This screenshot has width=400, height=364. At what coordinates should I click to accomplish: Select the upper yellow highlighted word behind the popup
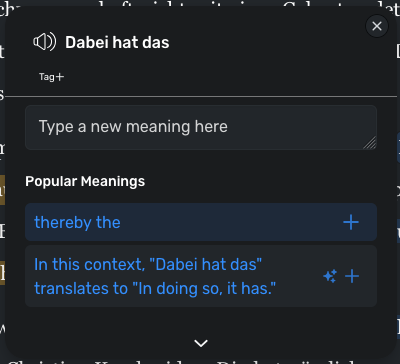click(2, 190)
